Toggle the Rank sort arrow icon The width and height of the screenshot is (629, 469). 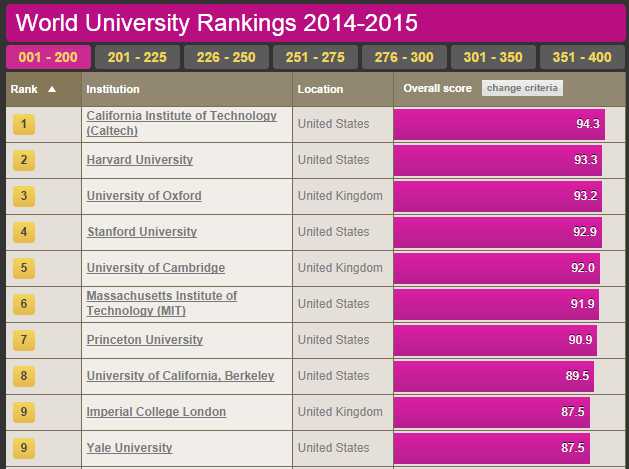[52, 89]
